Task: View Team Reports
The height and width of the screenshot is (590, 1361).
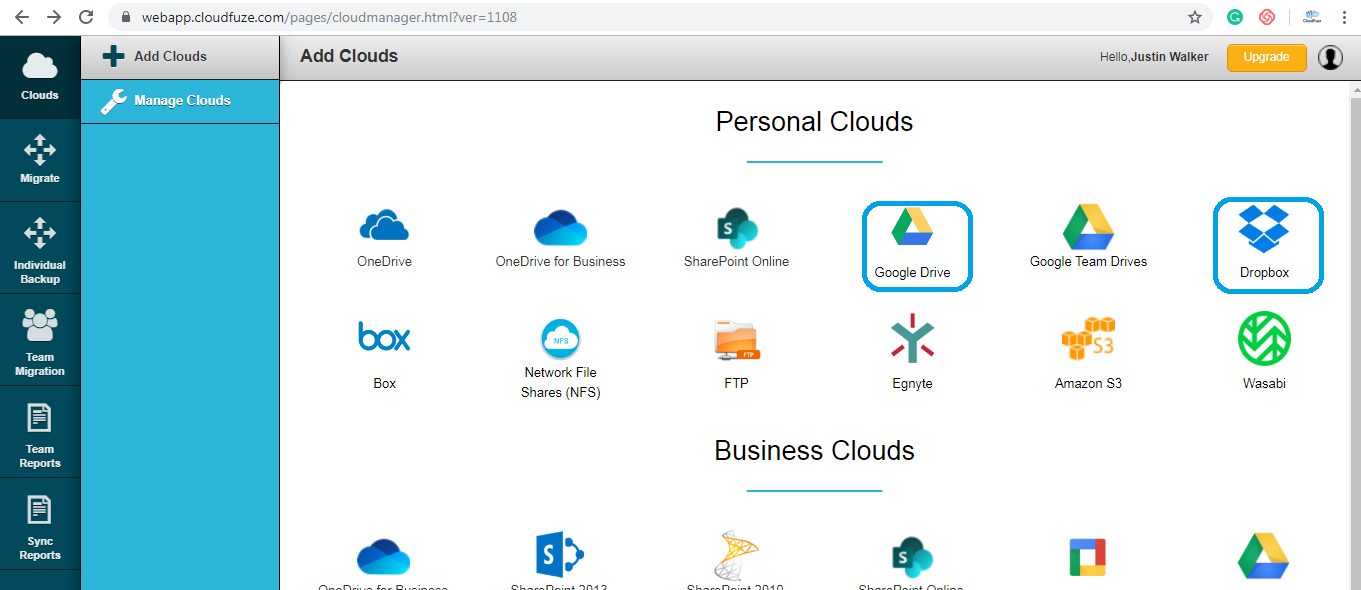Action: point(40,432)
